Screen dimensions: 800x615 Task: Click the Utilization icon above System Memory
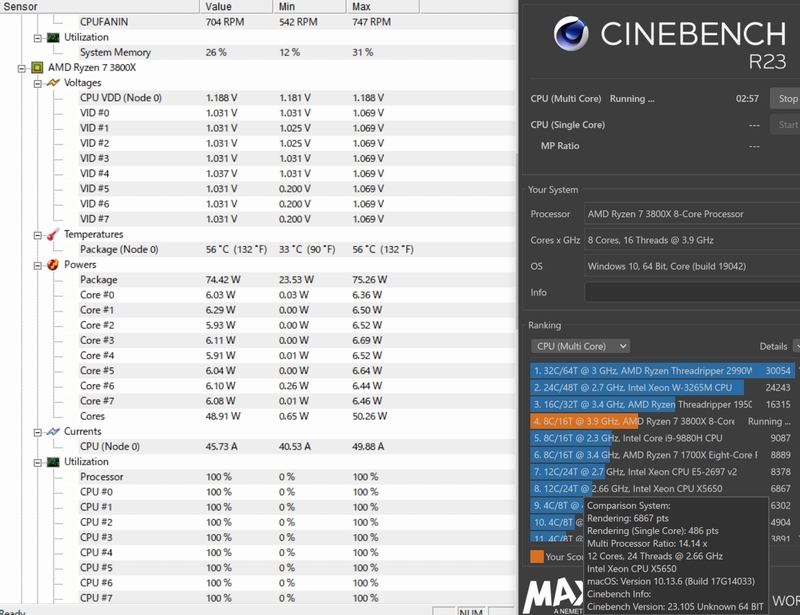tap(53, 37)
